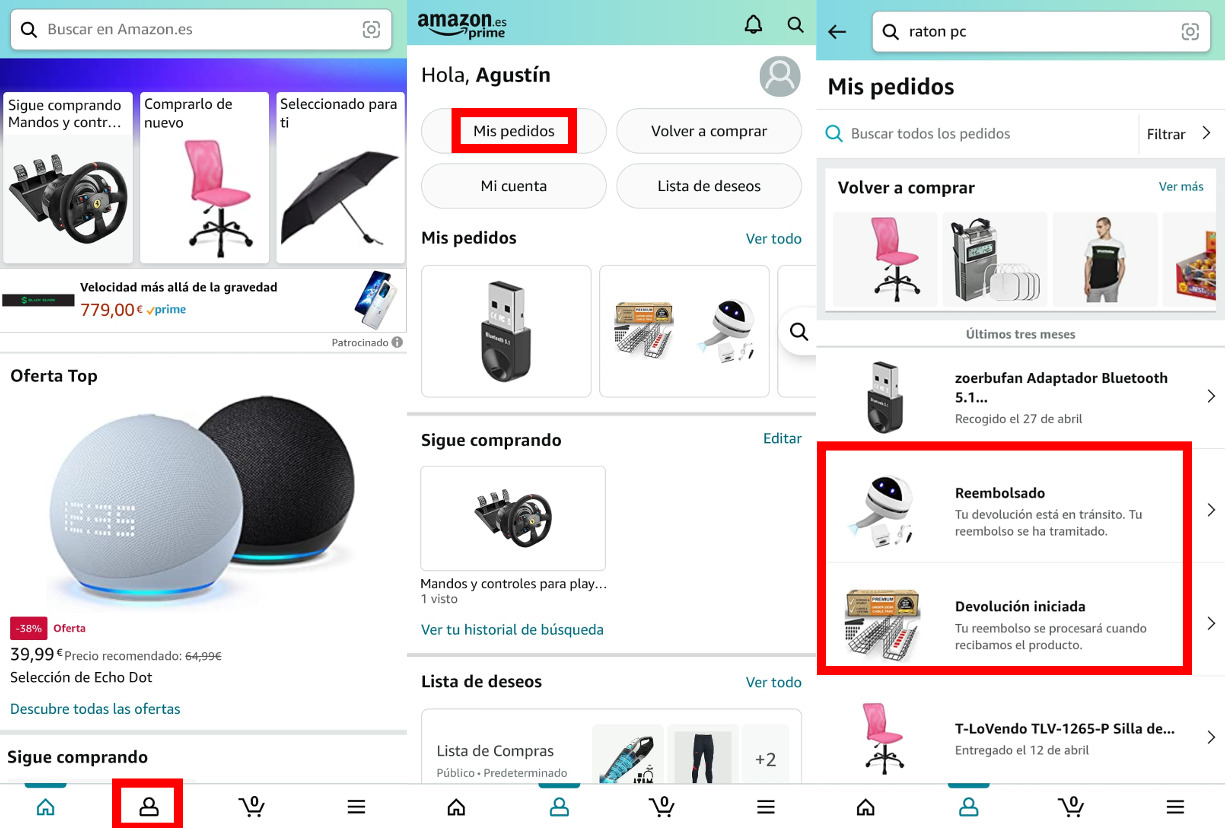Tap the home icon in the navigation bar
Screen dimensions: 1227x828
click(45, 806)
